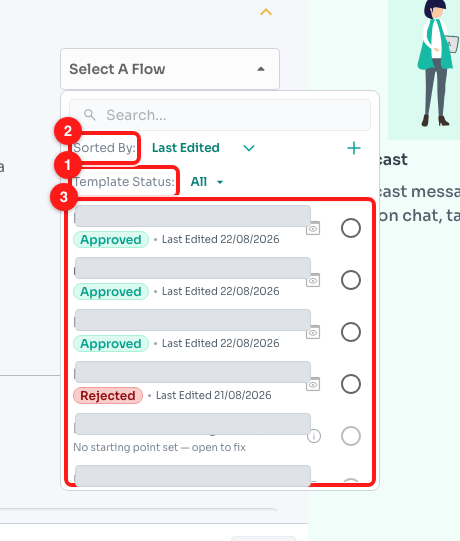Collapse the section with the orange chevron
This screenshot has height=541, width=460.
[266, 12]
